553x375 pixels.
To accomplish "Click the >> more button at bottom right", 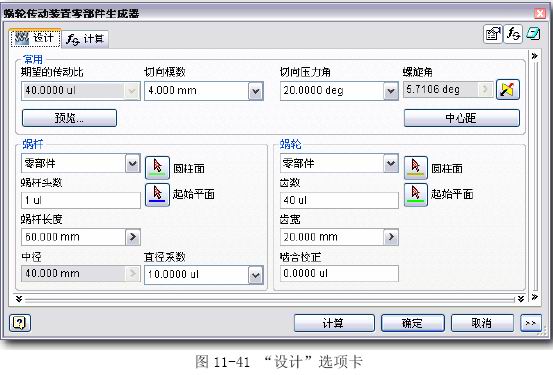I will 530,323.
